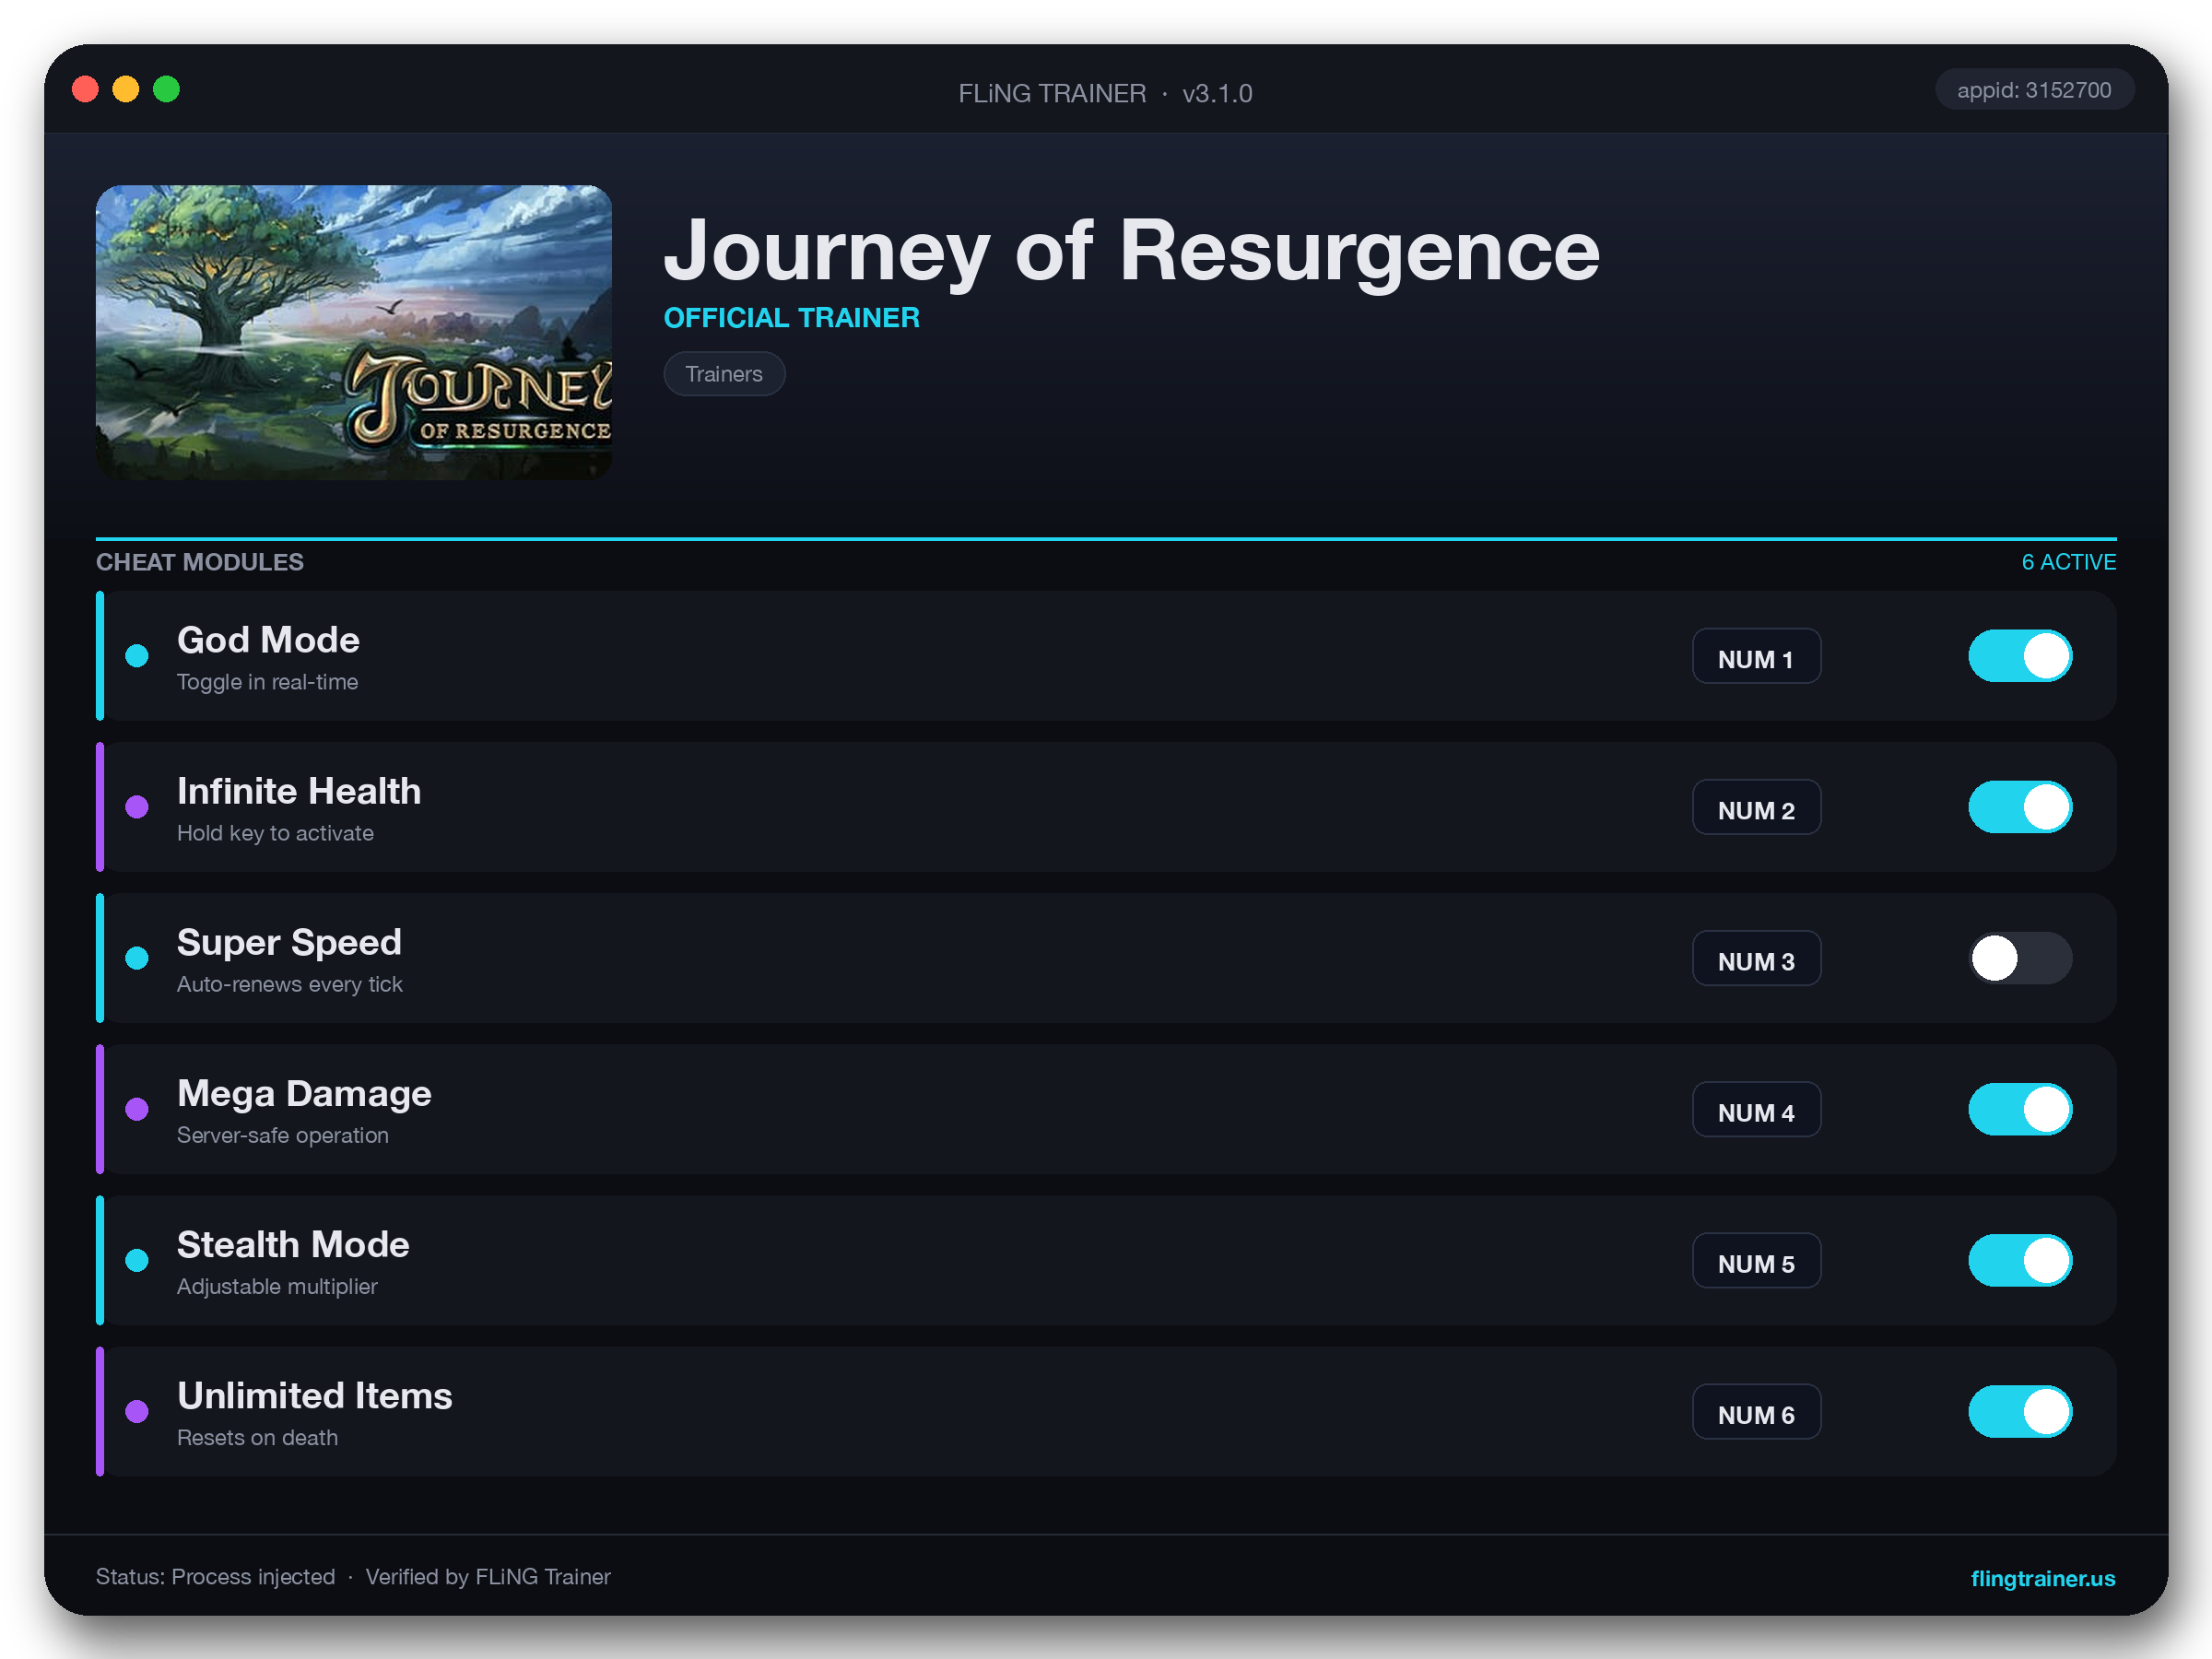Click the appid: 3152700 badge
Image resolution: width=2212 pixels, height=1659 pixels.
(2034, 90)
